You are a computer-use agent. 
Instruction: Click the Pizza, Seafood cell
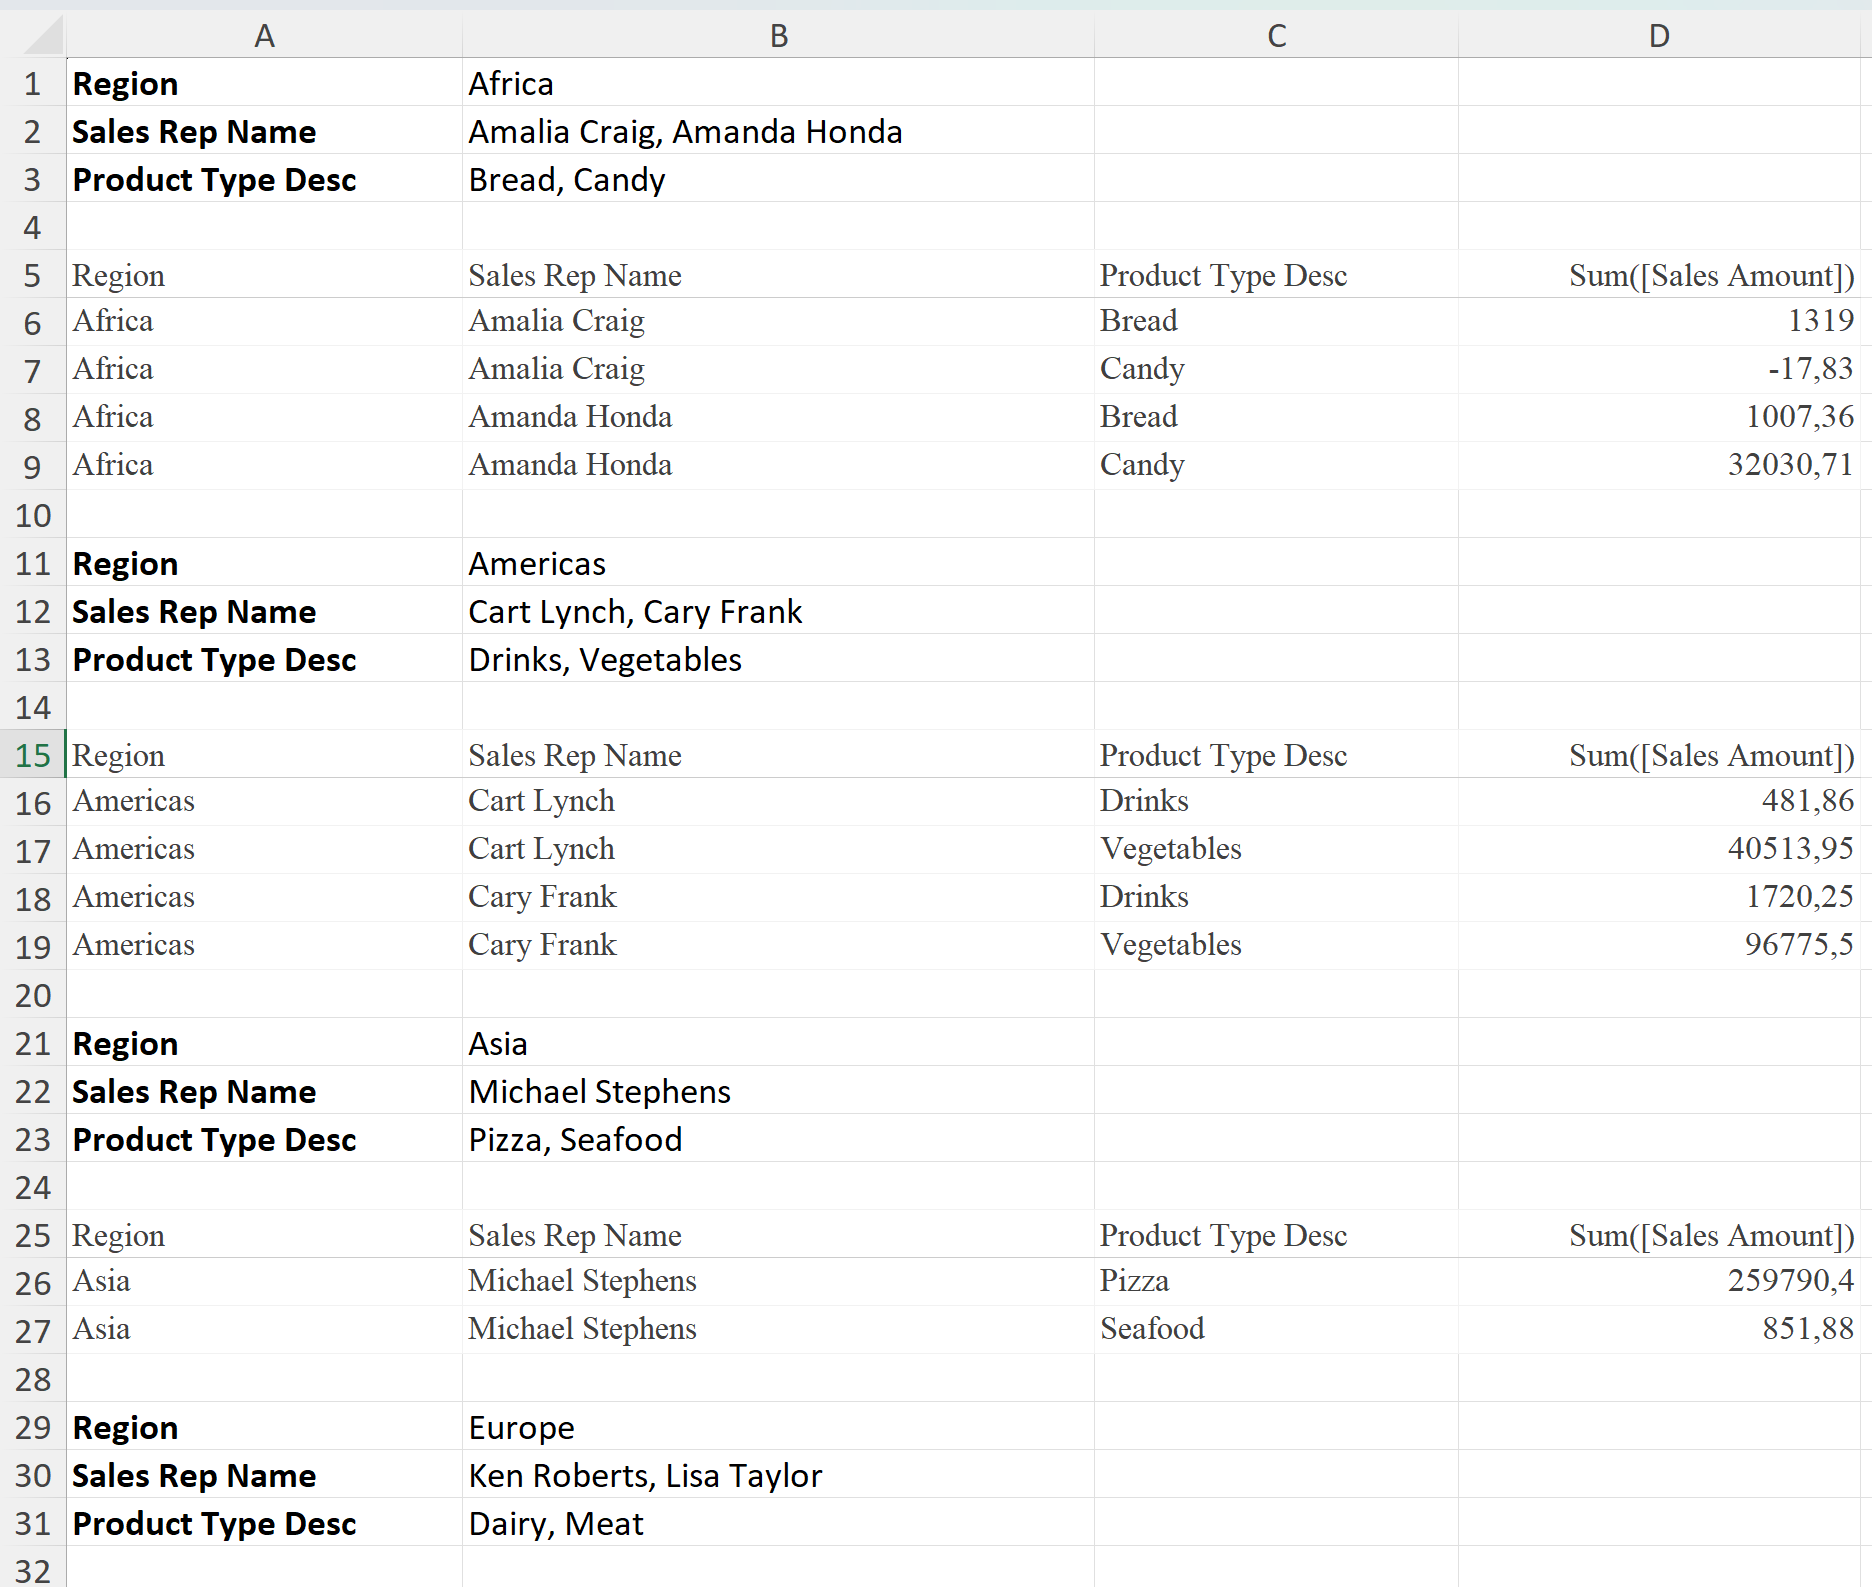575,1140
